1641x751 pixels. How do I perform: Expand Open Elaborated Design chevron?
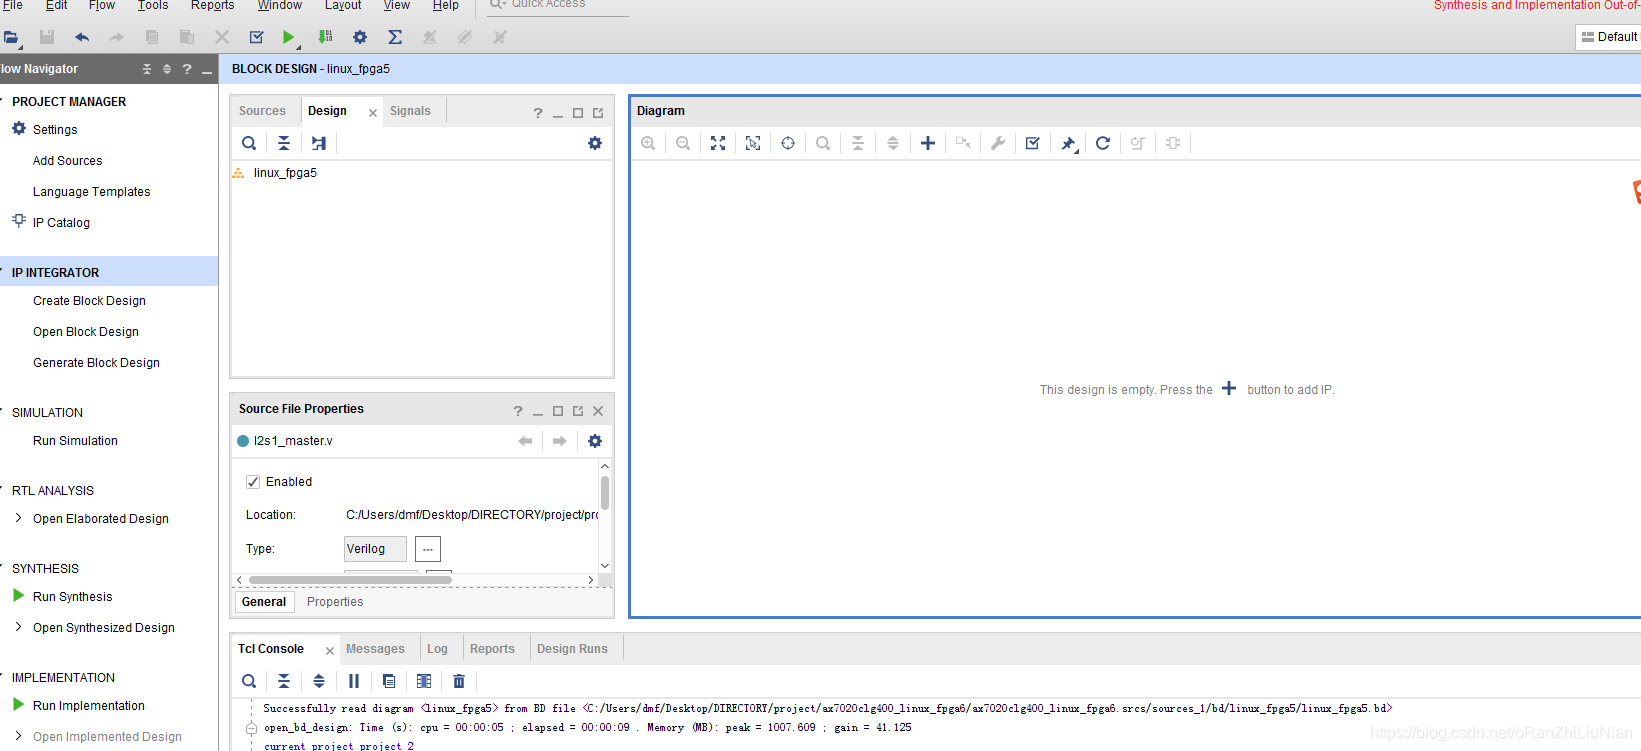pos(18,518)
